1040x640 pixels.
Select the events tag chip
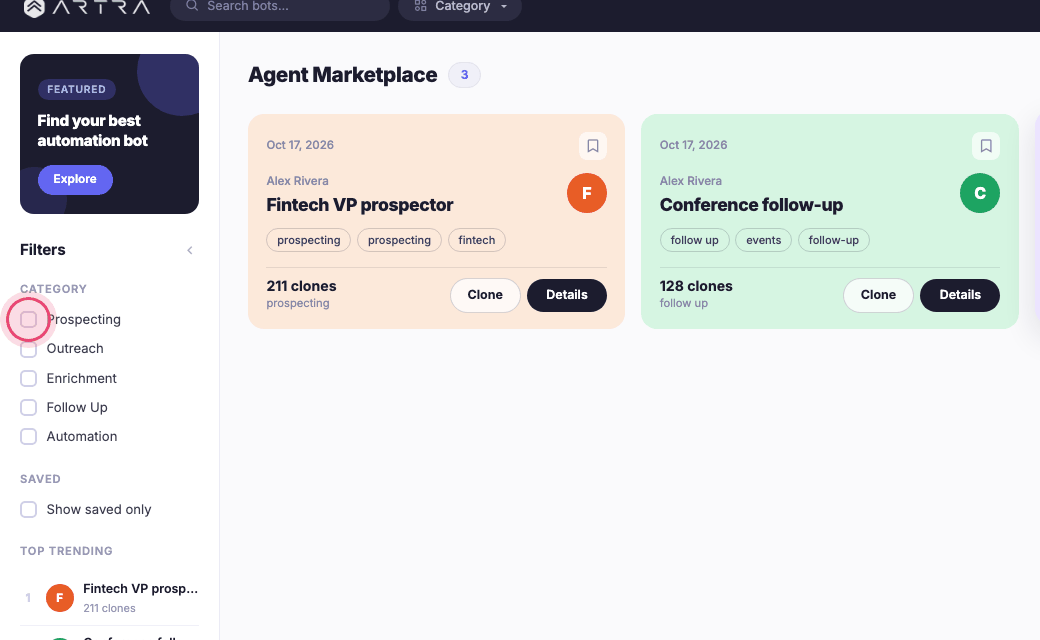coord(763,240)
